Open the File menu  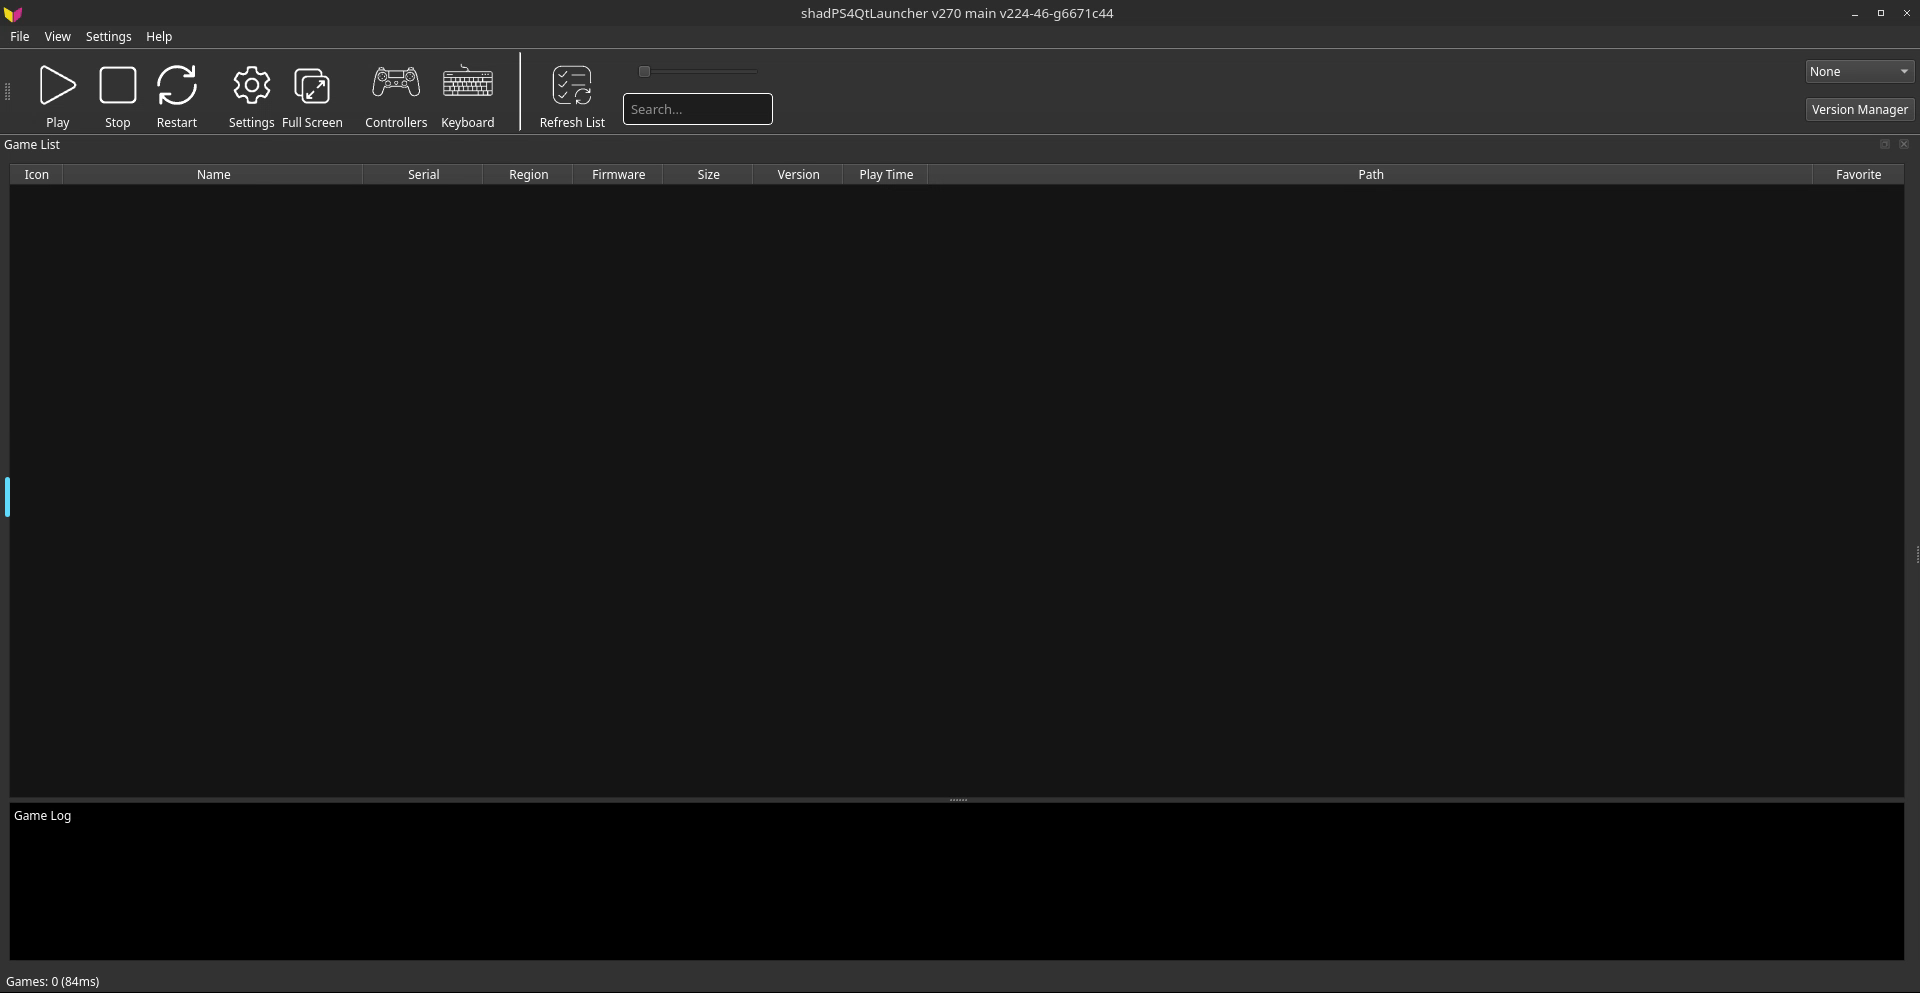coord(20,37)
